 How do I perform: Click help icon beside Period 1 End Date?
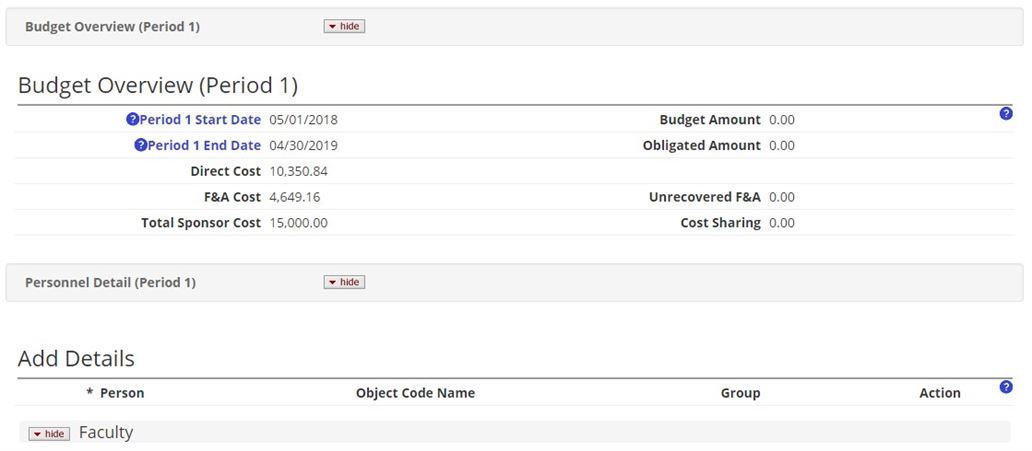[140, 146]
